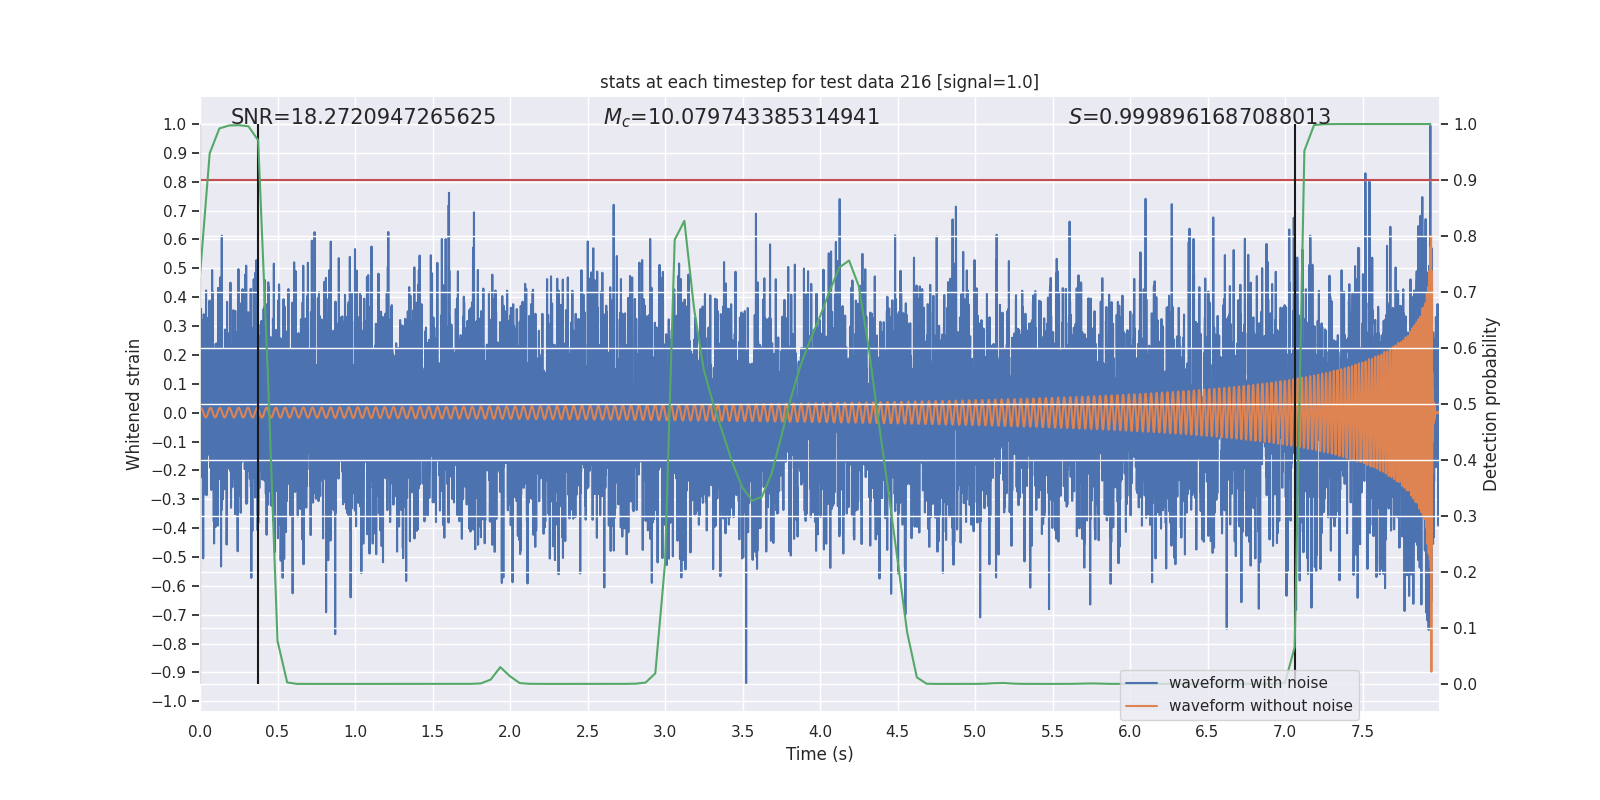Image resolution: width=1600 pixels, height=800 pixels.
Task: Click the "waveform without noise" legend label
Action: click(1260, 706)
